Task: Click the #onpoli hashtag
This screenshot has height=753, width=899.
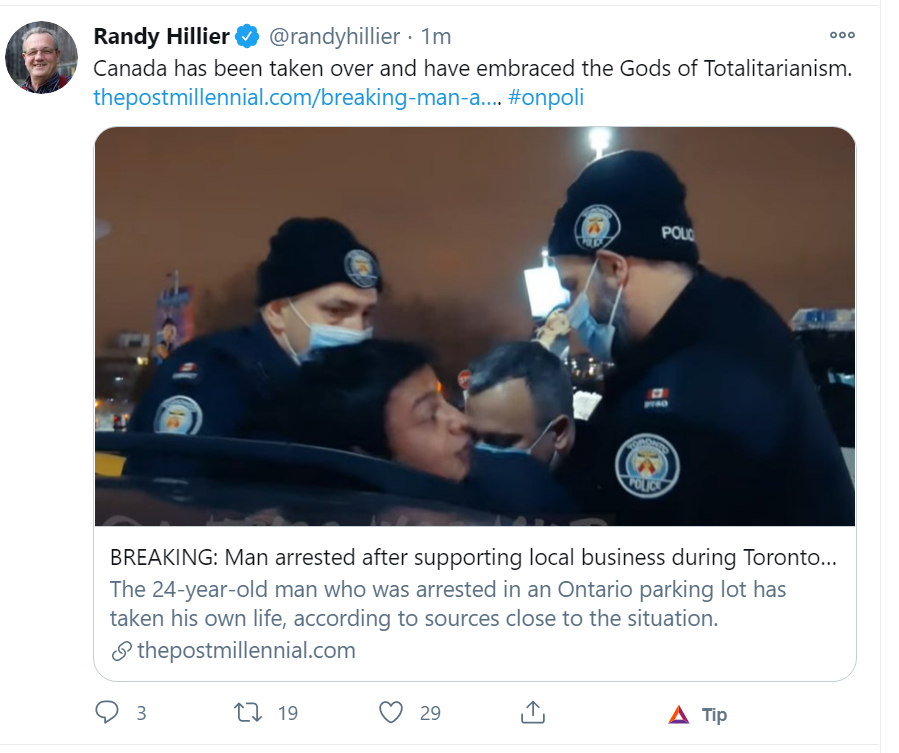Action: coord(546,98)
